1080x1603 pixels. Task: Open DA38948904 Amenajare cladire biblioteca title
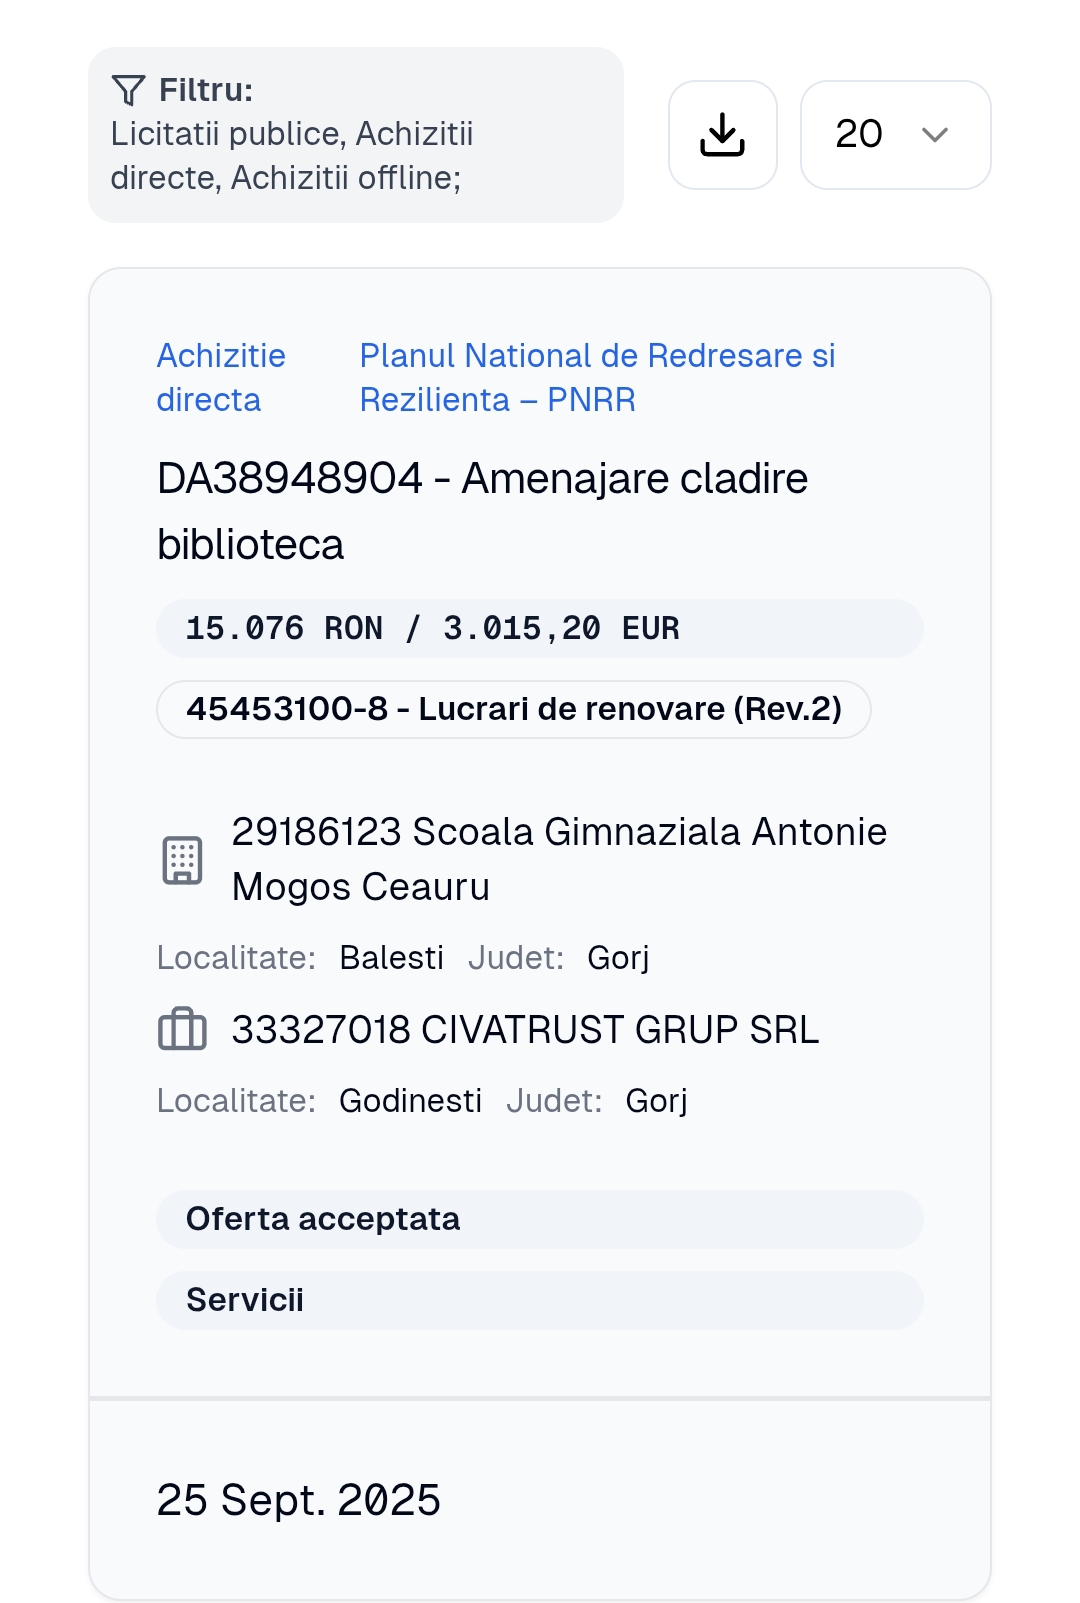(x=482, y=511)
